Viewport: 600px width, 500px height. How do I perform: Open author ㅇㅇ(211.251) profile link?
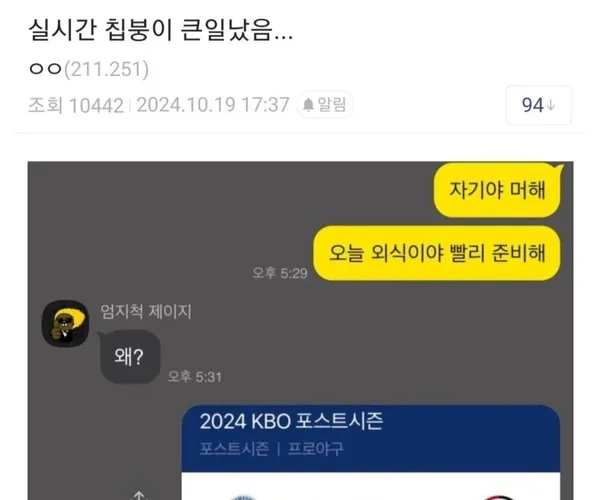click(89, 69)
